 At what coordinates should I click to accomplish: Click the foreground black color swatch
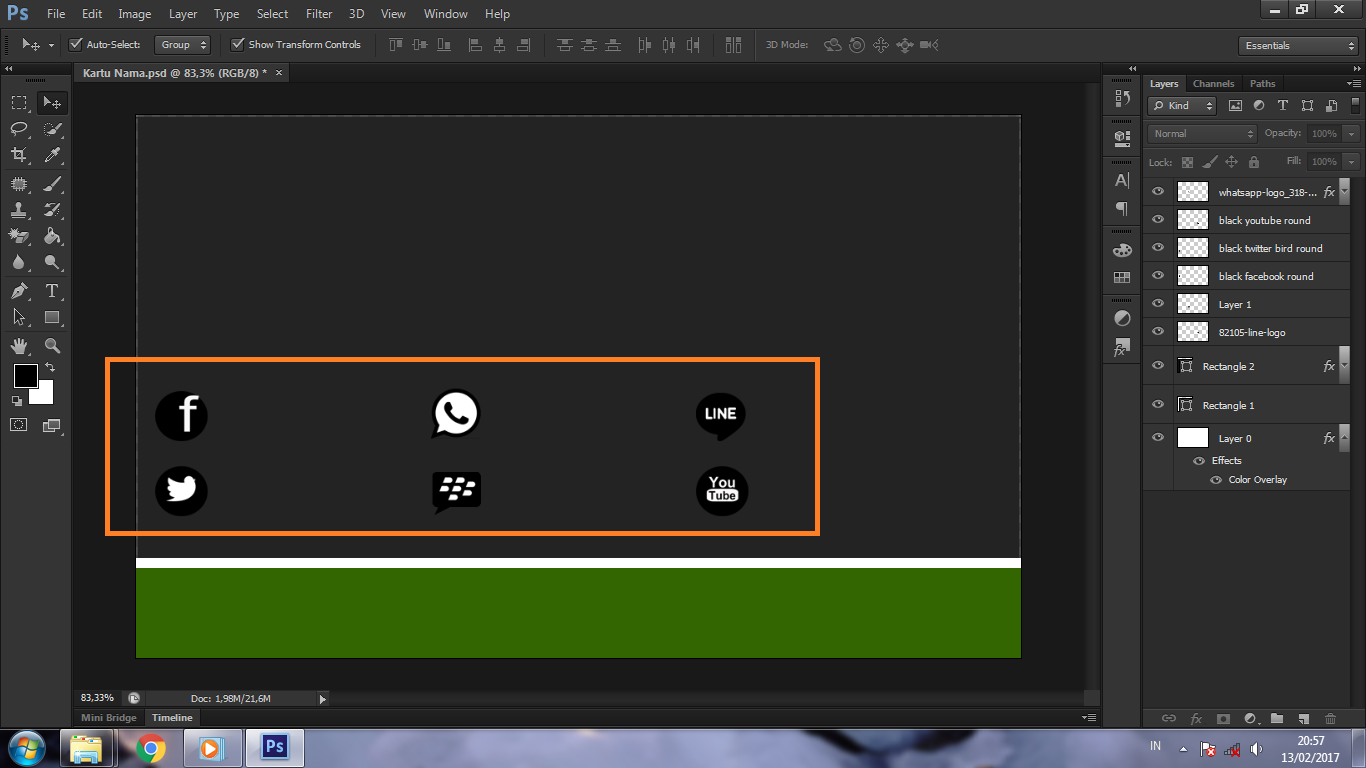click(24, 376)
